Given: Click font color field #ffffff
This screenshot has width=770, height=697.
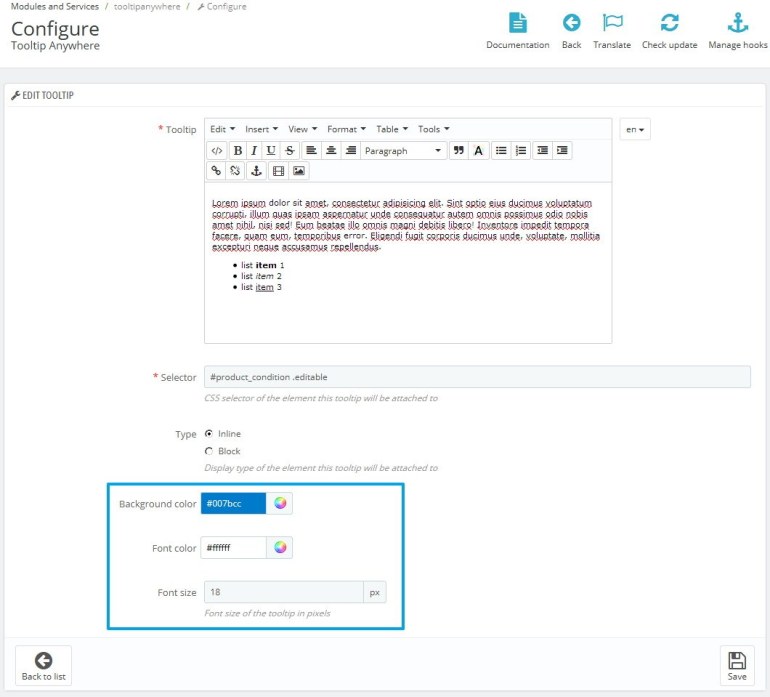Looking at the screenshot, I should coord(233,548).
